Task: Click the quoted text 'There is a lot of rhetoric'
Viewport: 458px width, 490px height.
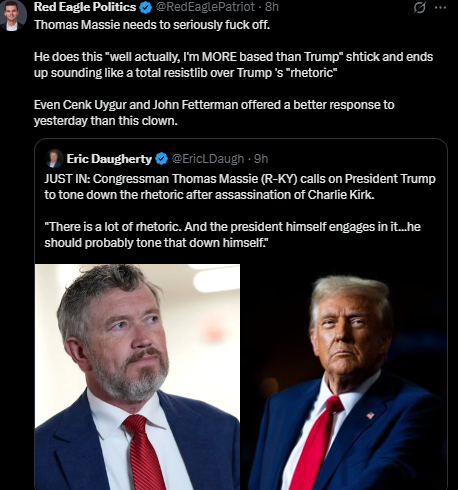Action: coord(232,235)
